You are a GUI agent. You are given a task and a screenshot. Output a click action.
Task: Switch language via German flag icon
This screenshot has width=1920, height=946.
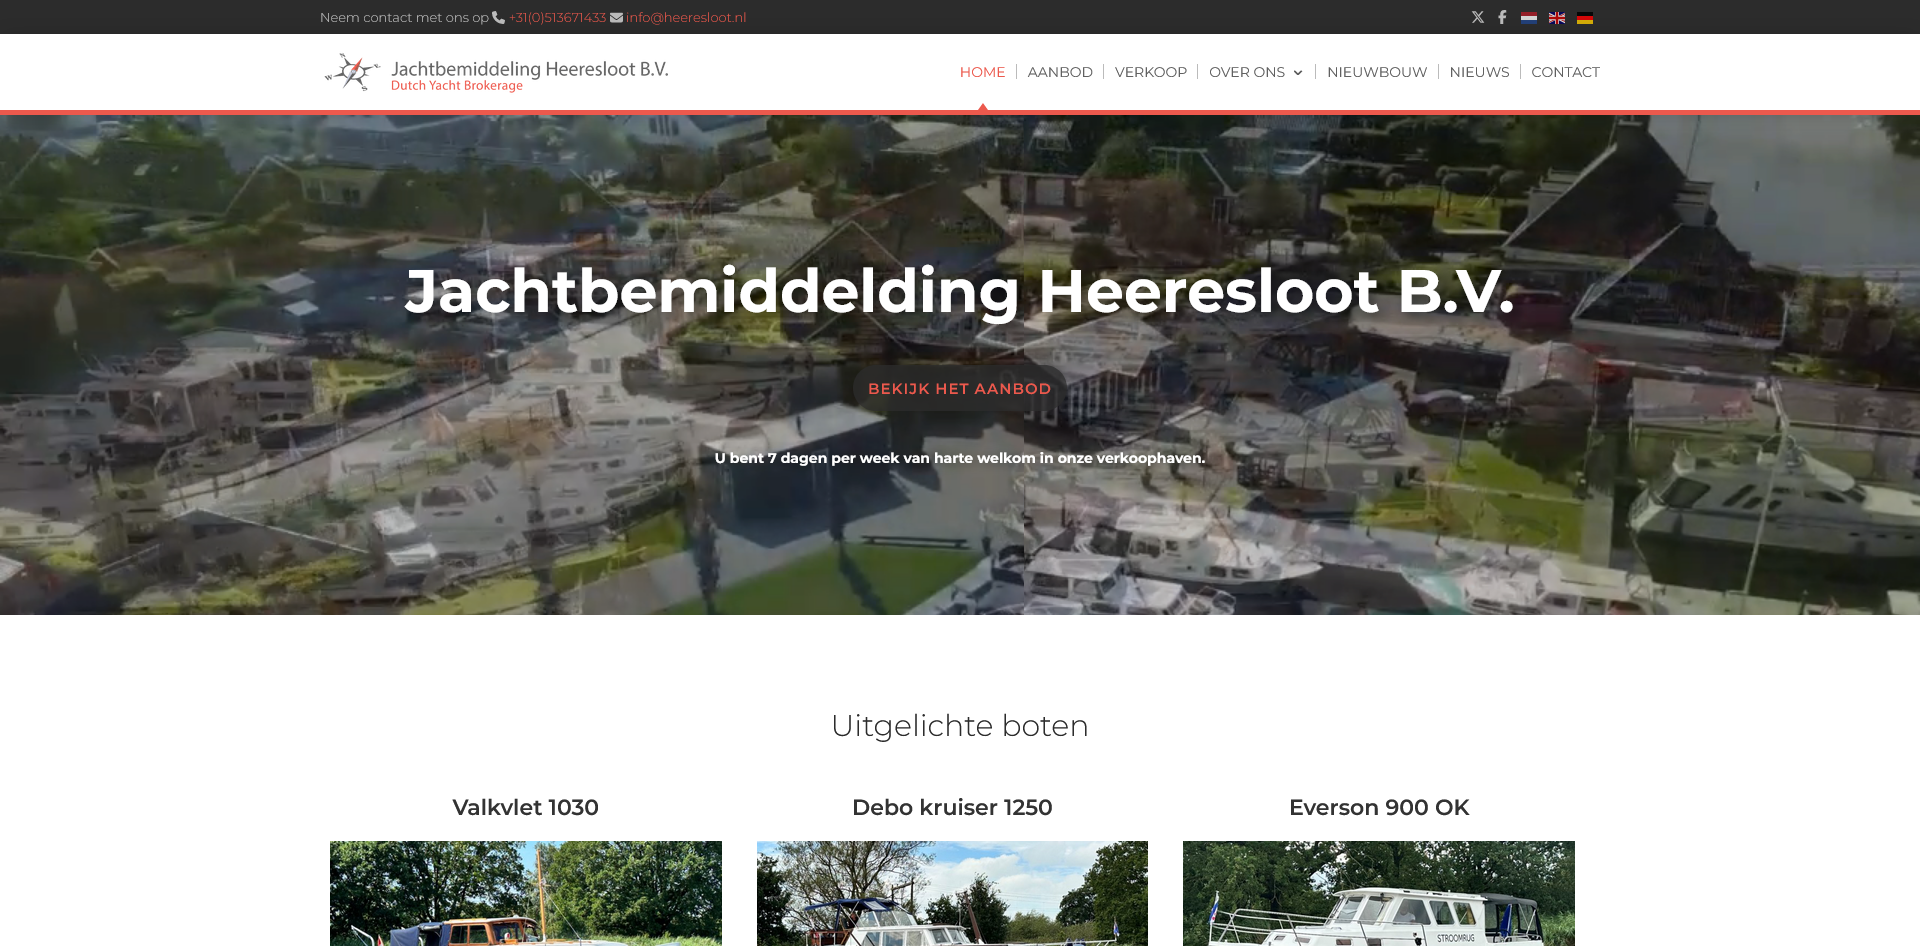[1585, 17]
